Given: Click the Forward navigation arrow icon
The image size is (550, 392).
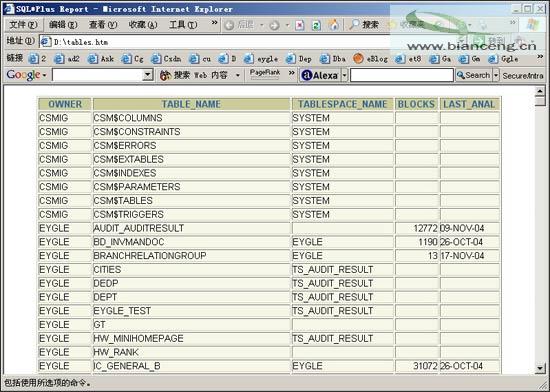Looking at the screenshot, I should point(274,25).
